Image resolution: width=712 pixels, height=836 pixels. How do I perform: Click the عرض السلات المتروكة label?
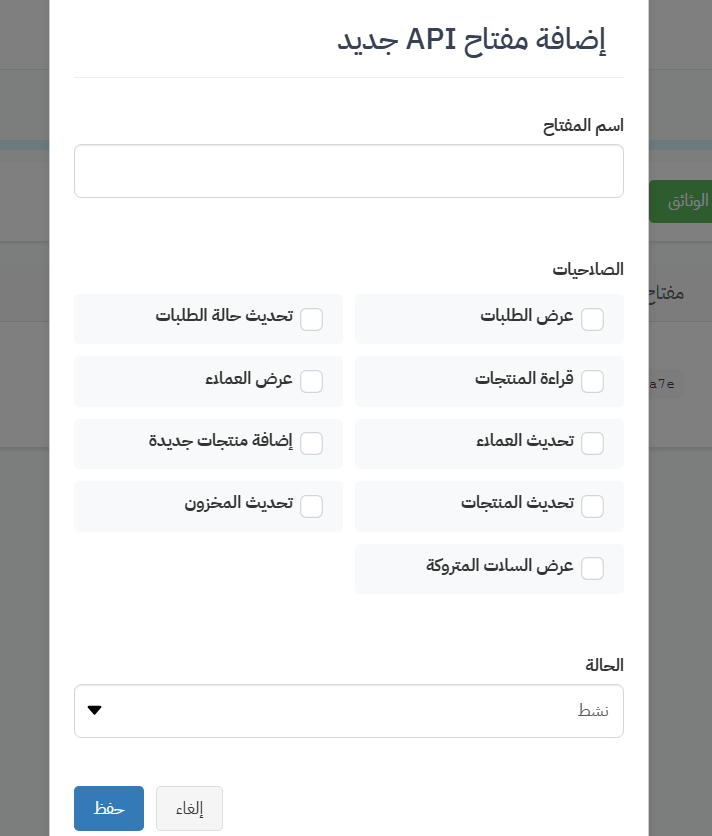[x=500, y=565]
